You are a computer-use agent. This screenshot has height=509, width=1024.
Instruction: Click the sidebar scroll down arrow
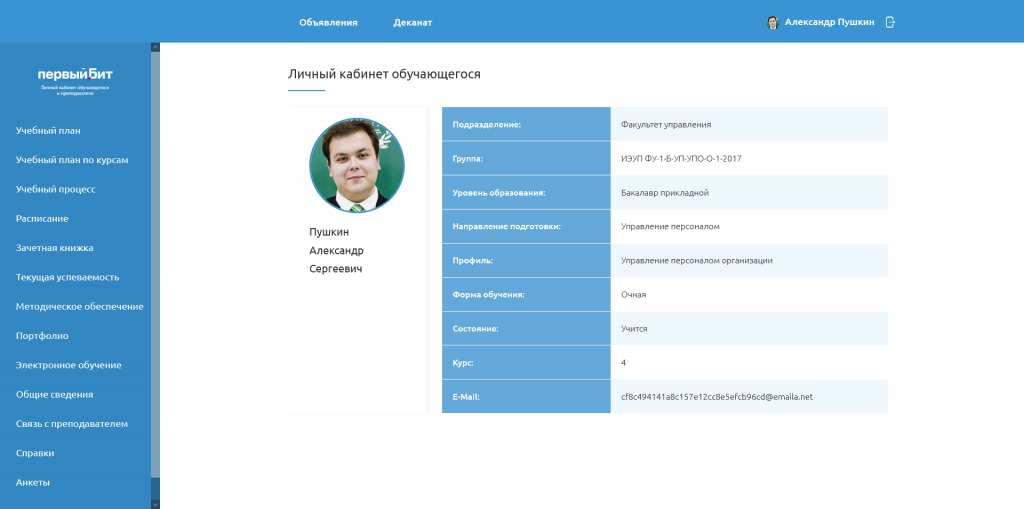coord(155,503)
